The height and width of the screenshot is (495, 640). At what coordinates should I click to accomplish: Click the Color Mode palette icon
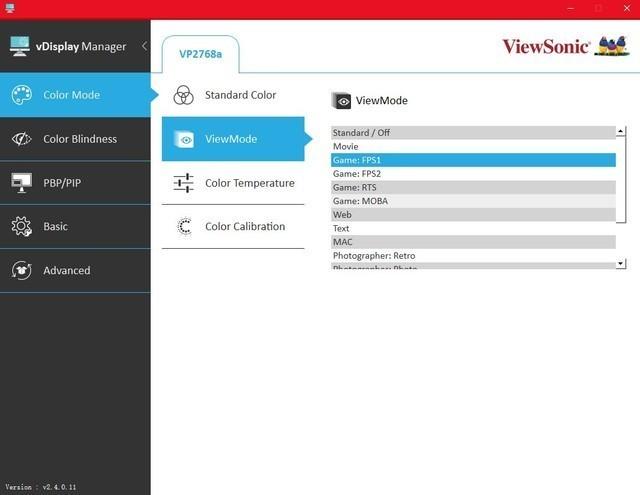(x=21, y=95)
